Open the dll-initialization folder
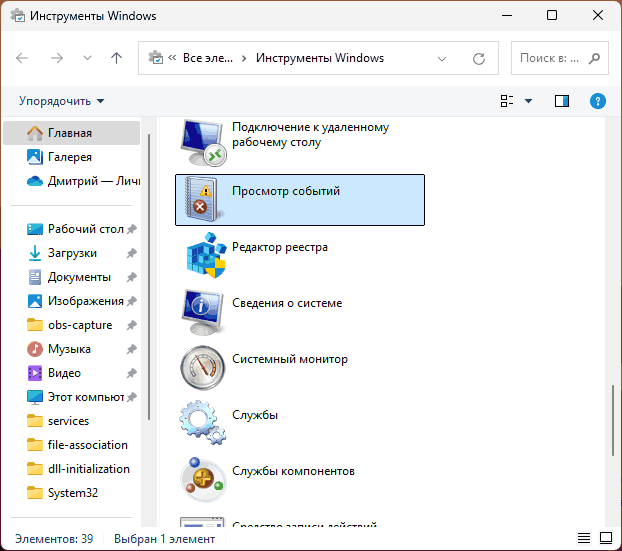This screenshot has height=551, width=622. (x=71, y=469)
